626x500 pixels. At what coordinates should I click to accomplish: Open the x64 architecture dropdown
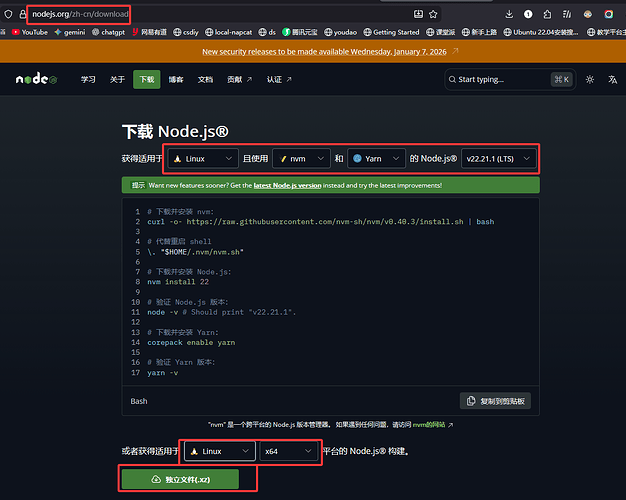288,451
